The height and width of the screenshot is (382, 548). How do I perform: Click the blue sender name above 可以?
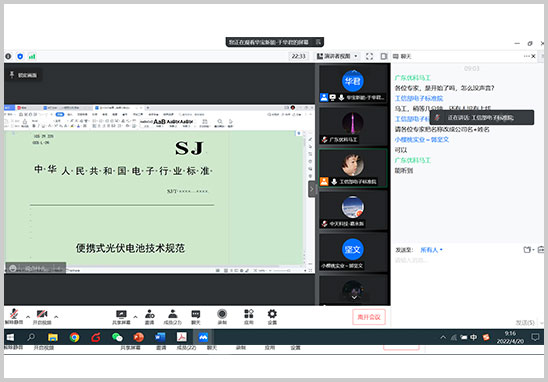(421, 139)
